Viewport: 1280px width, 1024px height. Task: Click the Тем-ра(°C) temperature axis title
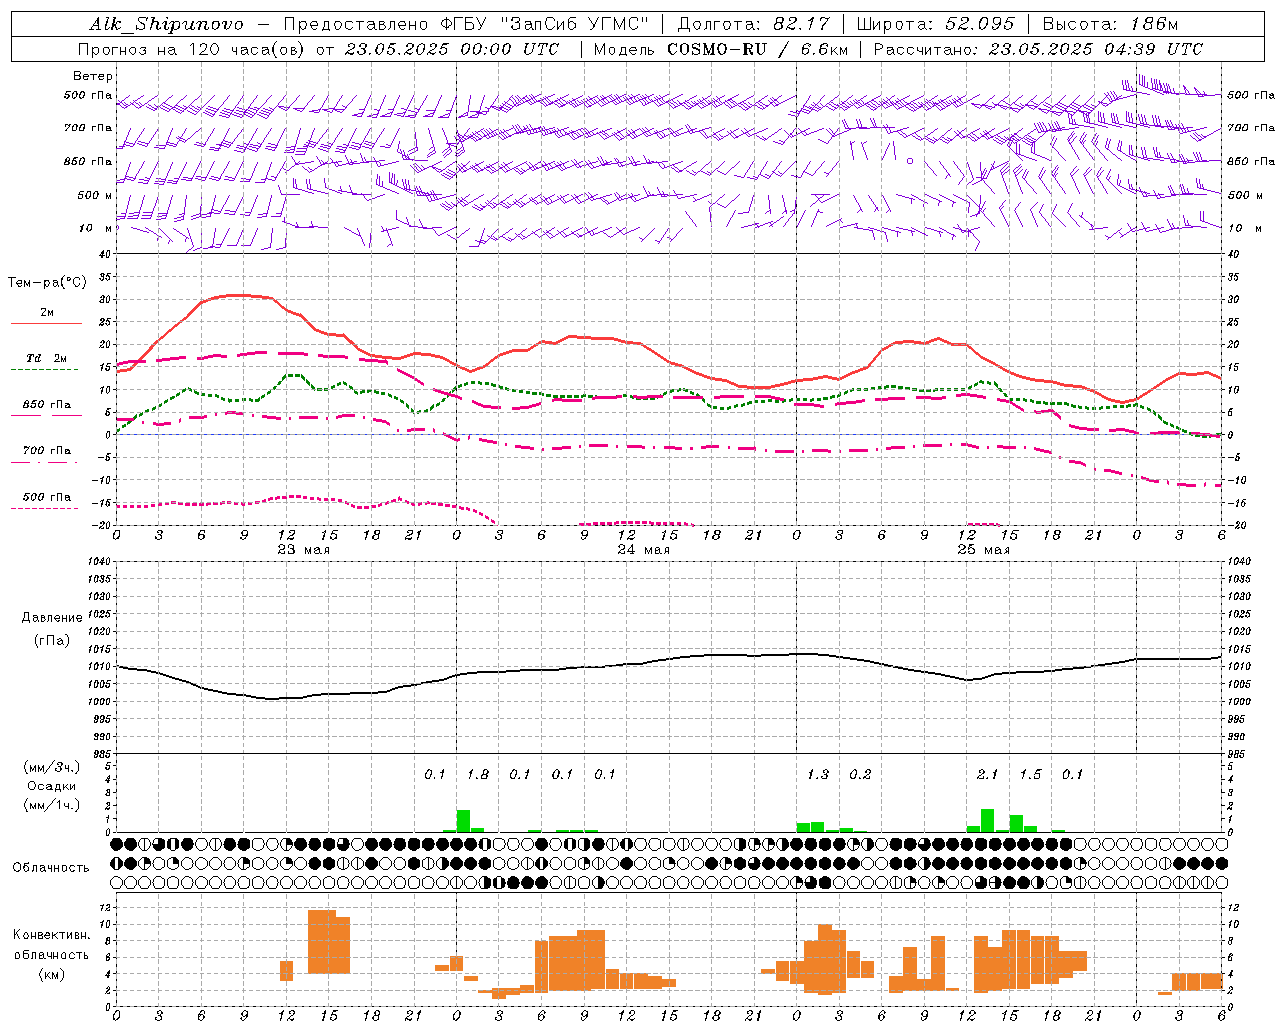point(47,283)
